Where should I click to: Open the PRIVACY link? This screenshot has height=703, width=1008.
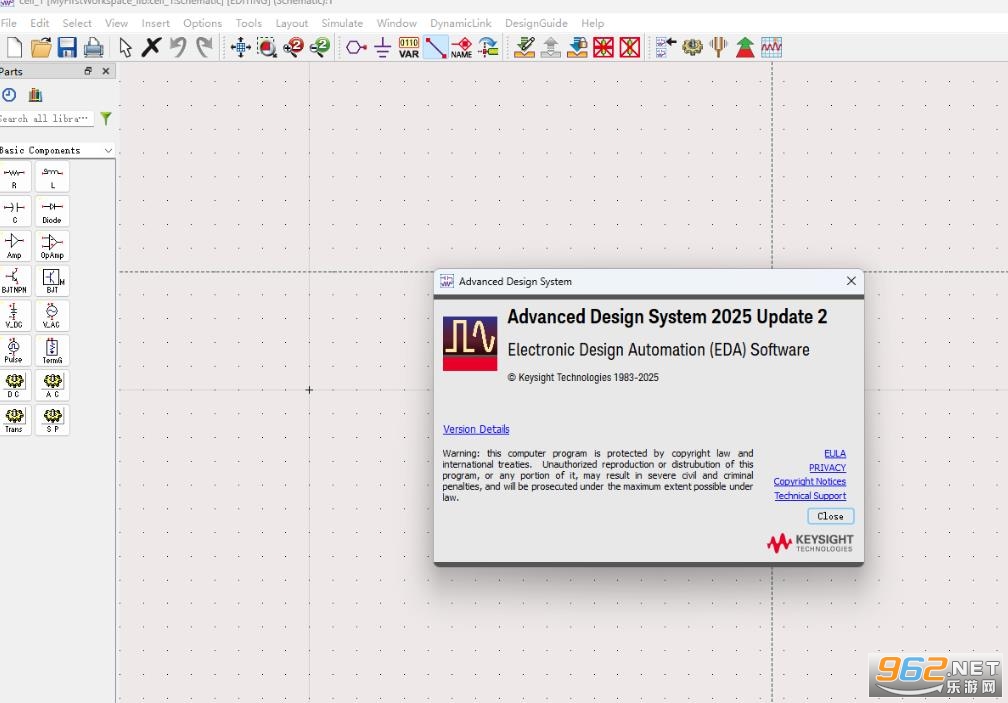pyautogui.click(x=827, y=468)
